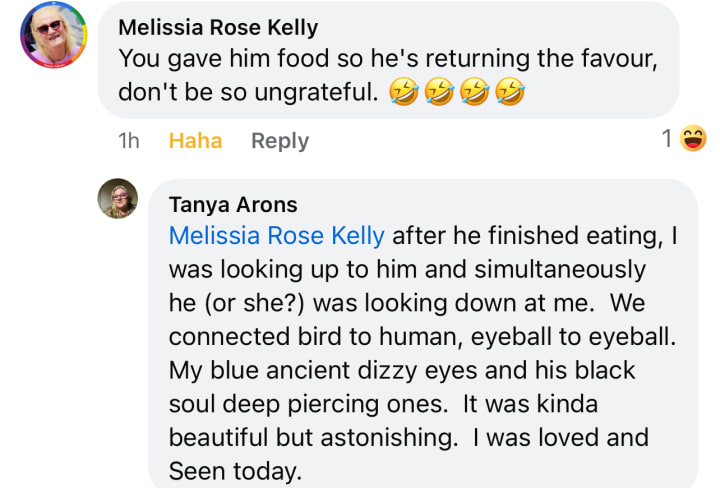View the reaction count number 1
The width and height of the screenshot is (720, 488).
click(667, 140)
